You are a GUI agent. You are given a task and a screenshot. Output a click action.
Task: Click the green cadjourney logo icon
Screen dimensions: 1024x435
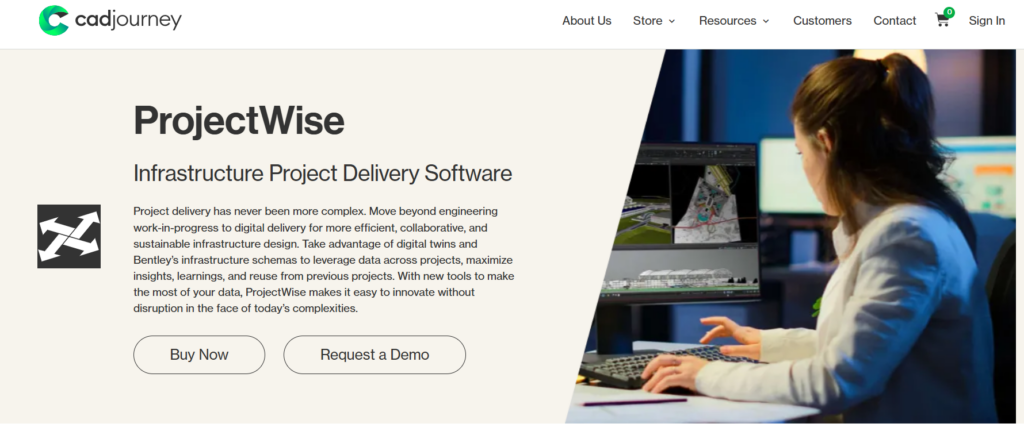click(x=53, y=20)
